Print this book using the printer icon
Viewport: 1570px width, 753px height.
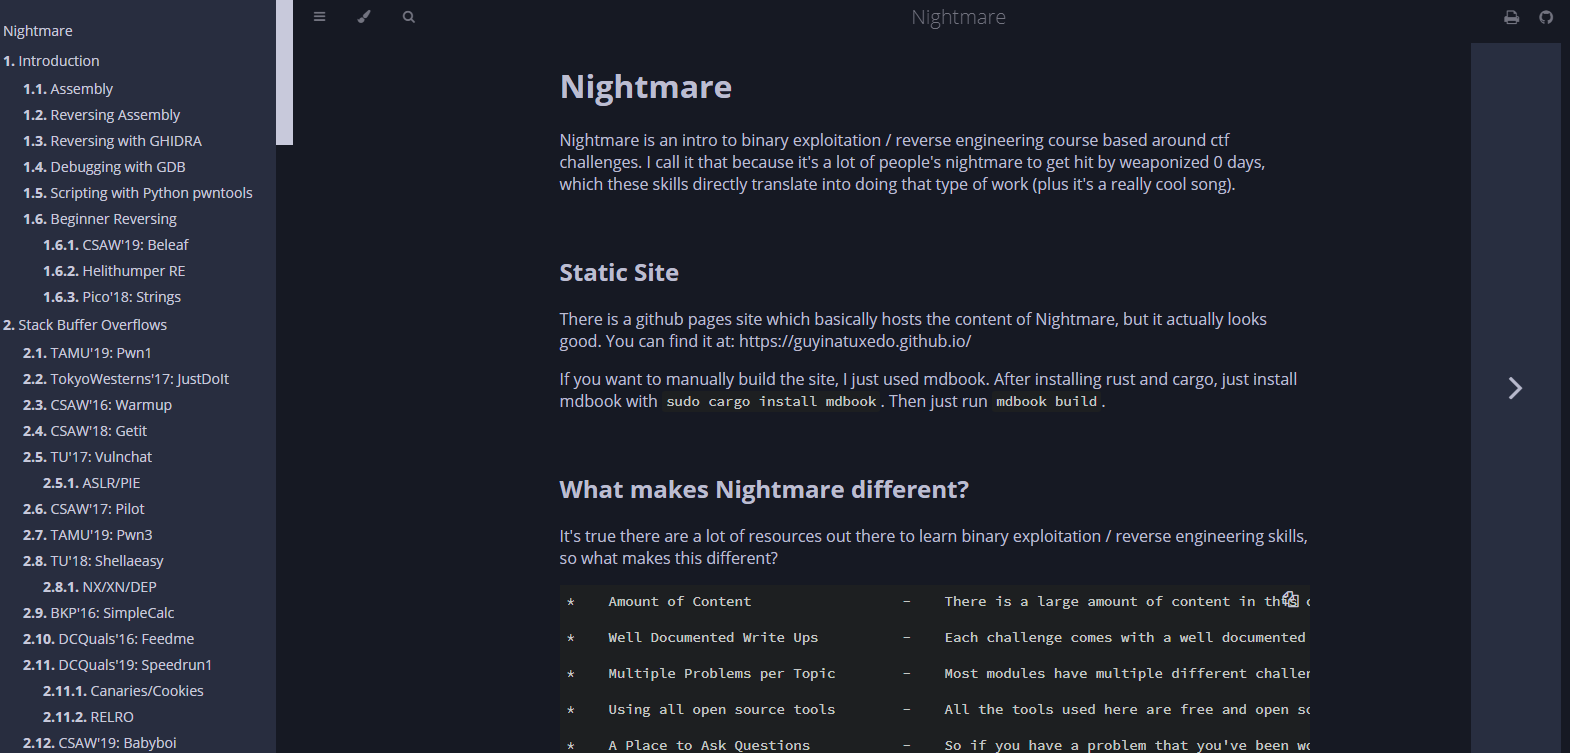click(x=1512, y=17)
